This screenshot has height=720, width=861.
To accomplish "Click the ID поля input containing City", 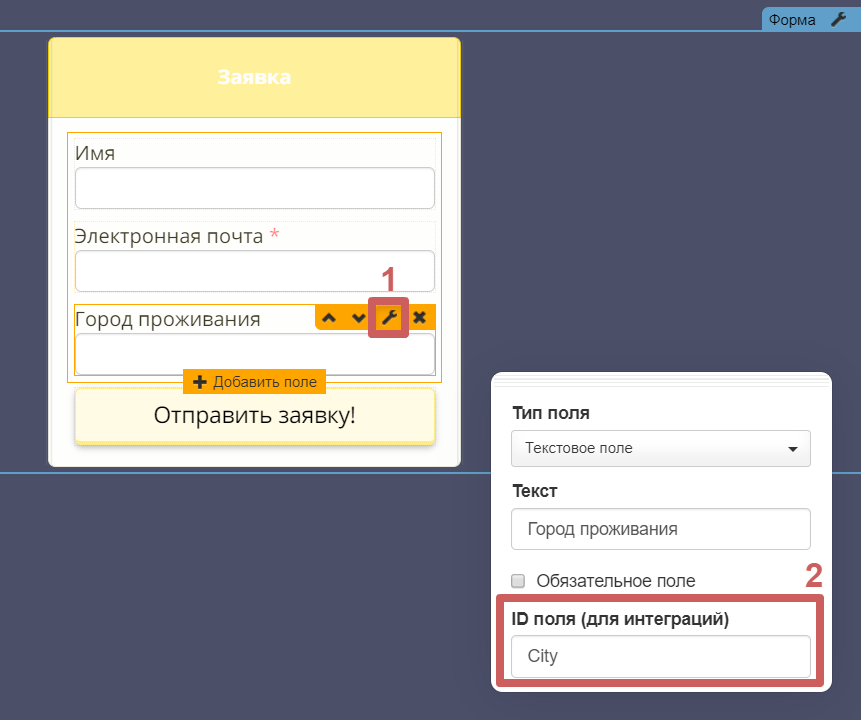I will (x=660, y=657).
